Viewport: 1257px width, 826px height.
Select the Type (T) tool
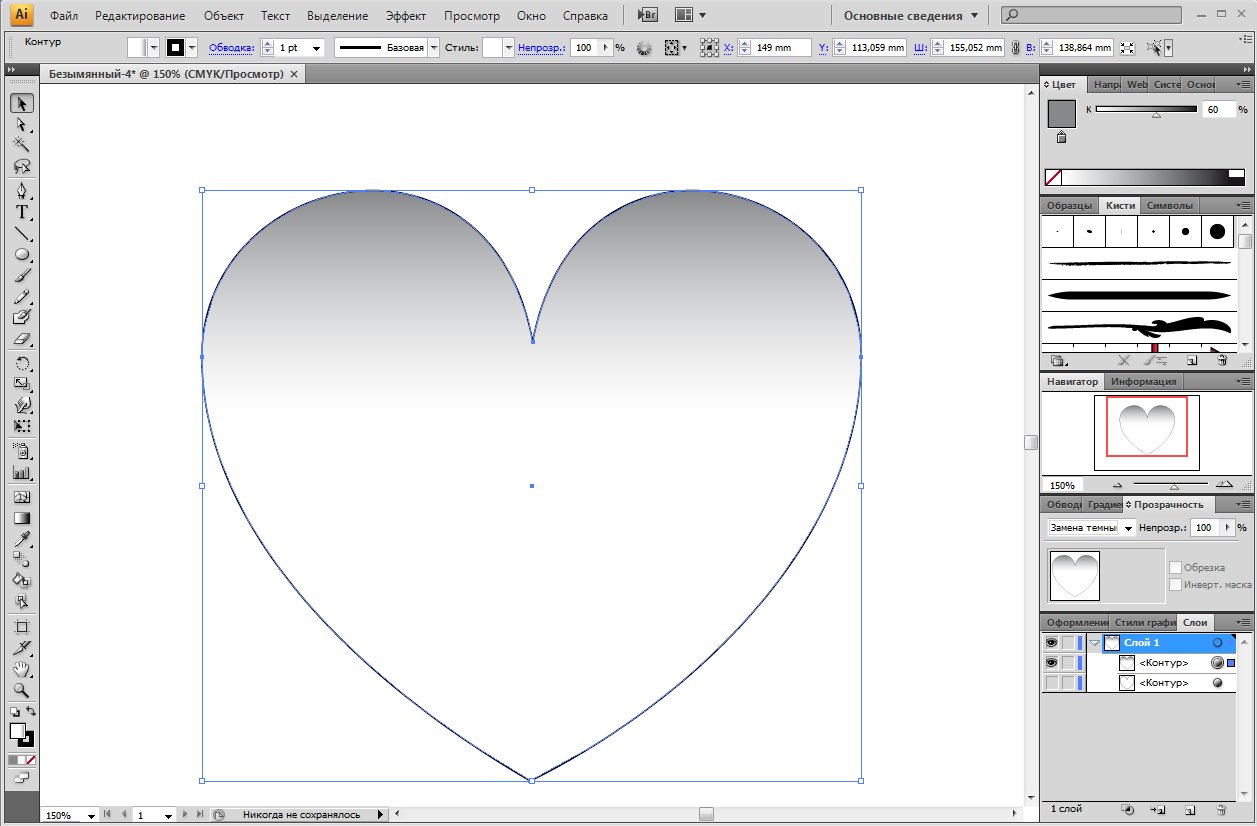(x=21, y=213)
